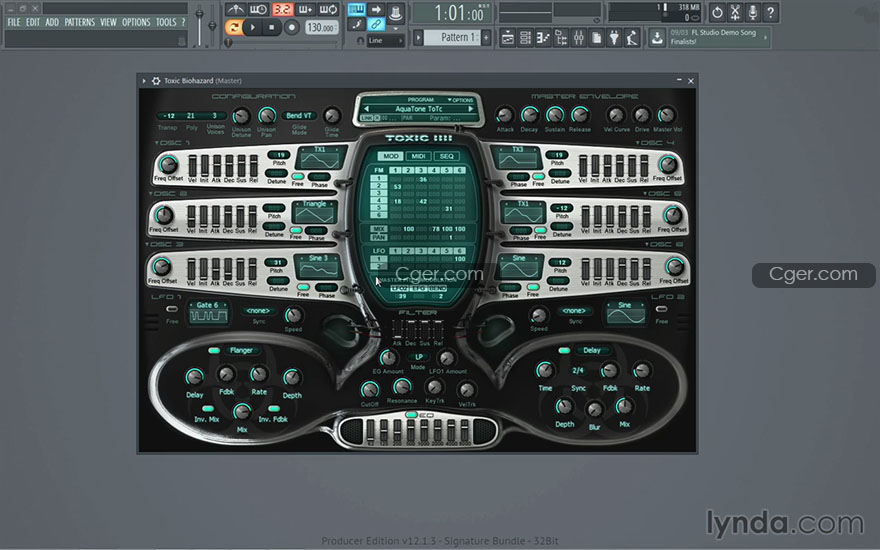Select the MOD tab
Image resolution: width=880 pixels, height=550 pixels.
point(391,156)
